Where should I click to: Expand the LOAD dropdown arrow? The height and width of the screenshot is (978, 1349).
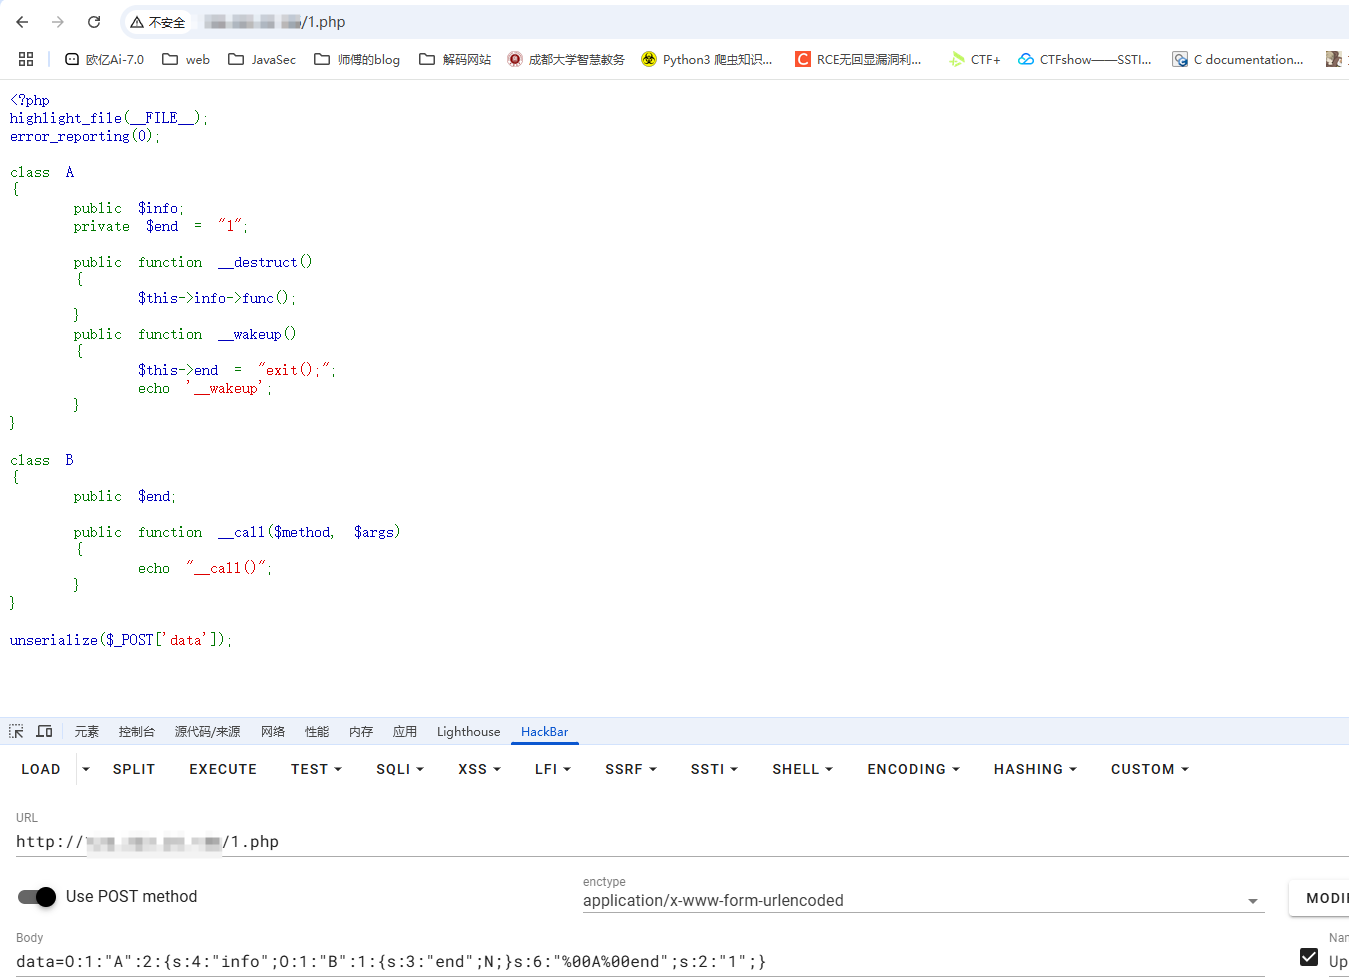click(x=86, y=769)
